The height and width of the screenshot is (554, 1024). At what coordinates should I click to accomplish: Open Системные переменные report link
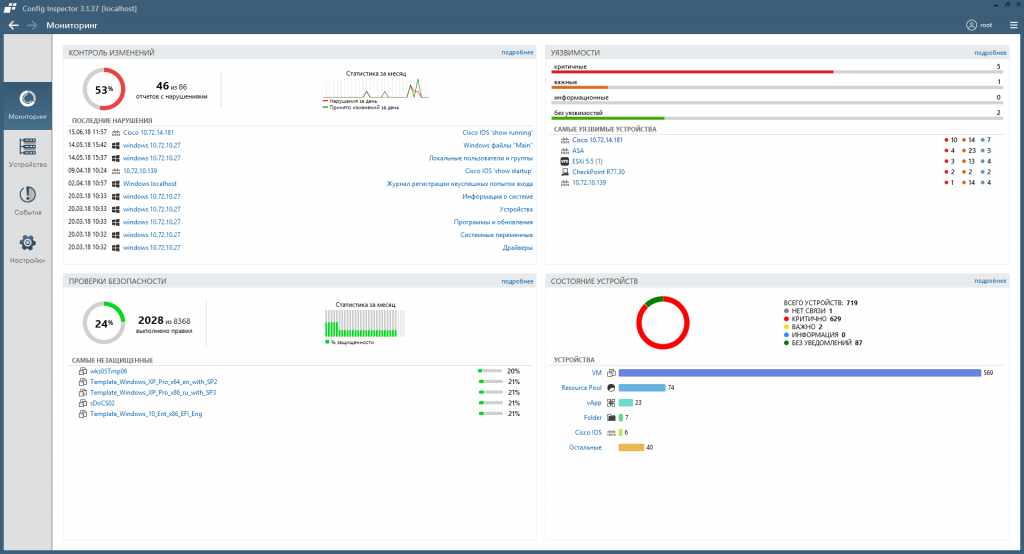(496, 235)
